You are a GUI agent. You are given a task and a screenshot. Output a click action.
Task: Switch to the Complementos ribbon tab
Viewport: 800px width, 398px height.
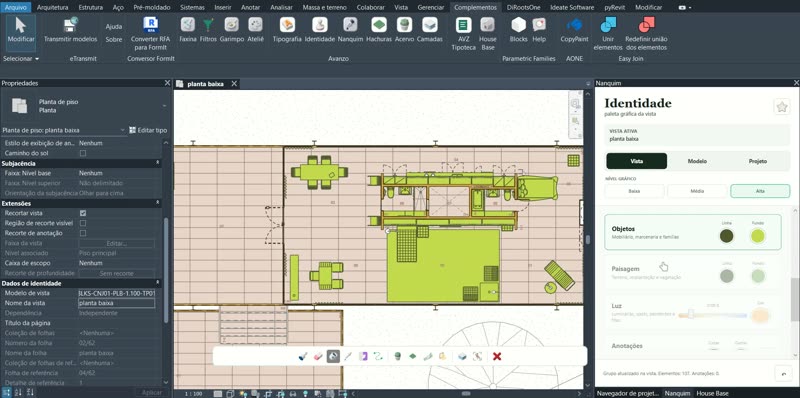(475, 7)
